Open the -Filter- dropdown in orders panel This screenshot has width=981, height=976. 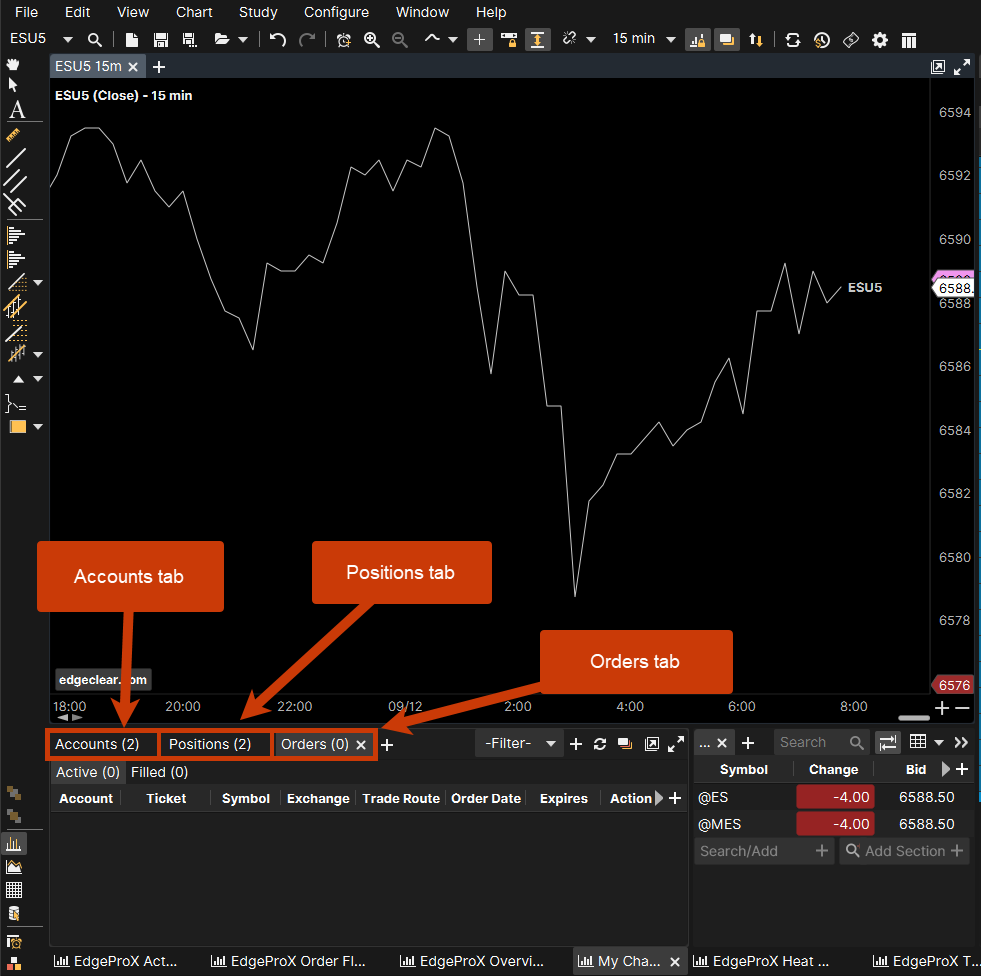(519, 744)
